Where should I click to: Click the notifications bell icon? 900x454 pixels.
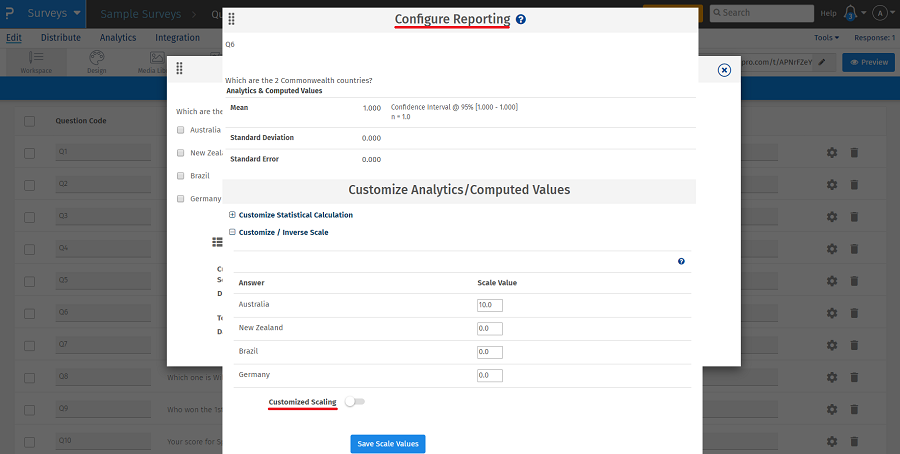pos(851,13)
